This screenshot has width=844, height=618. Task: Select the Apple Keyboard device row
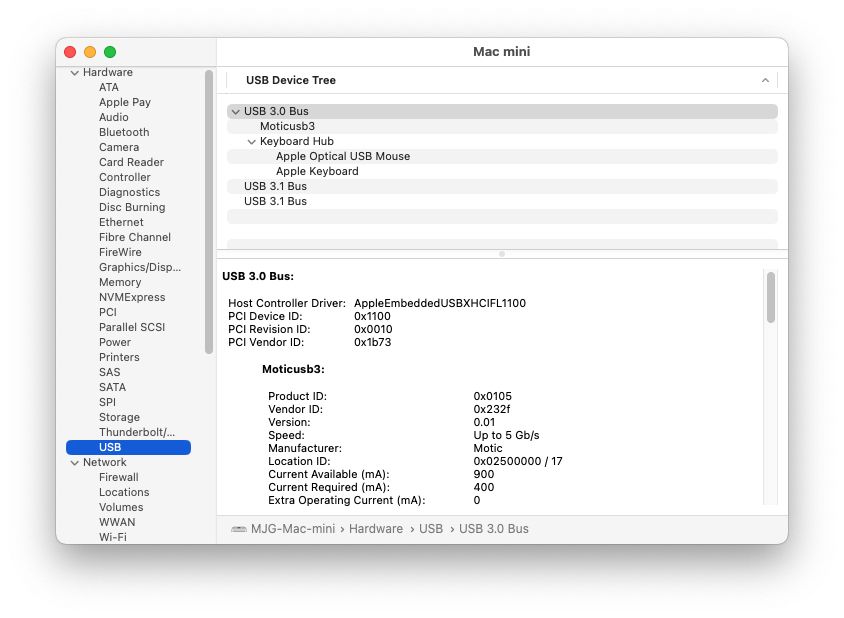[x=502, y=172]
